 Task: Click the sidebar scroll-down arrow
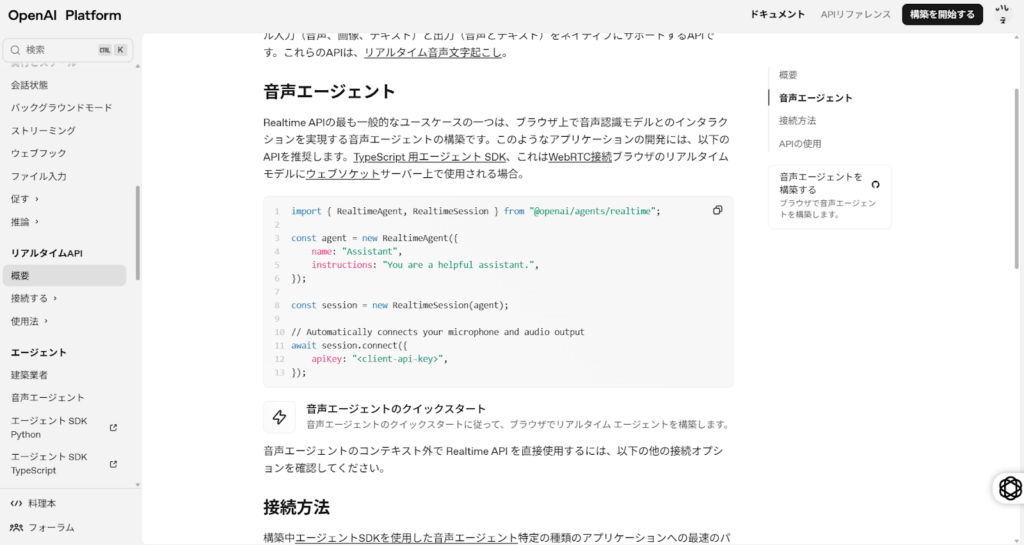[137, 485]
